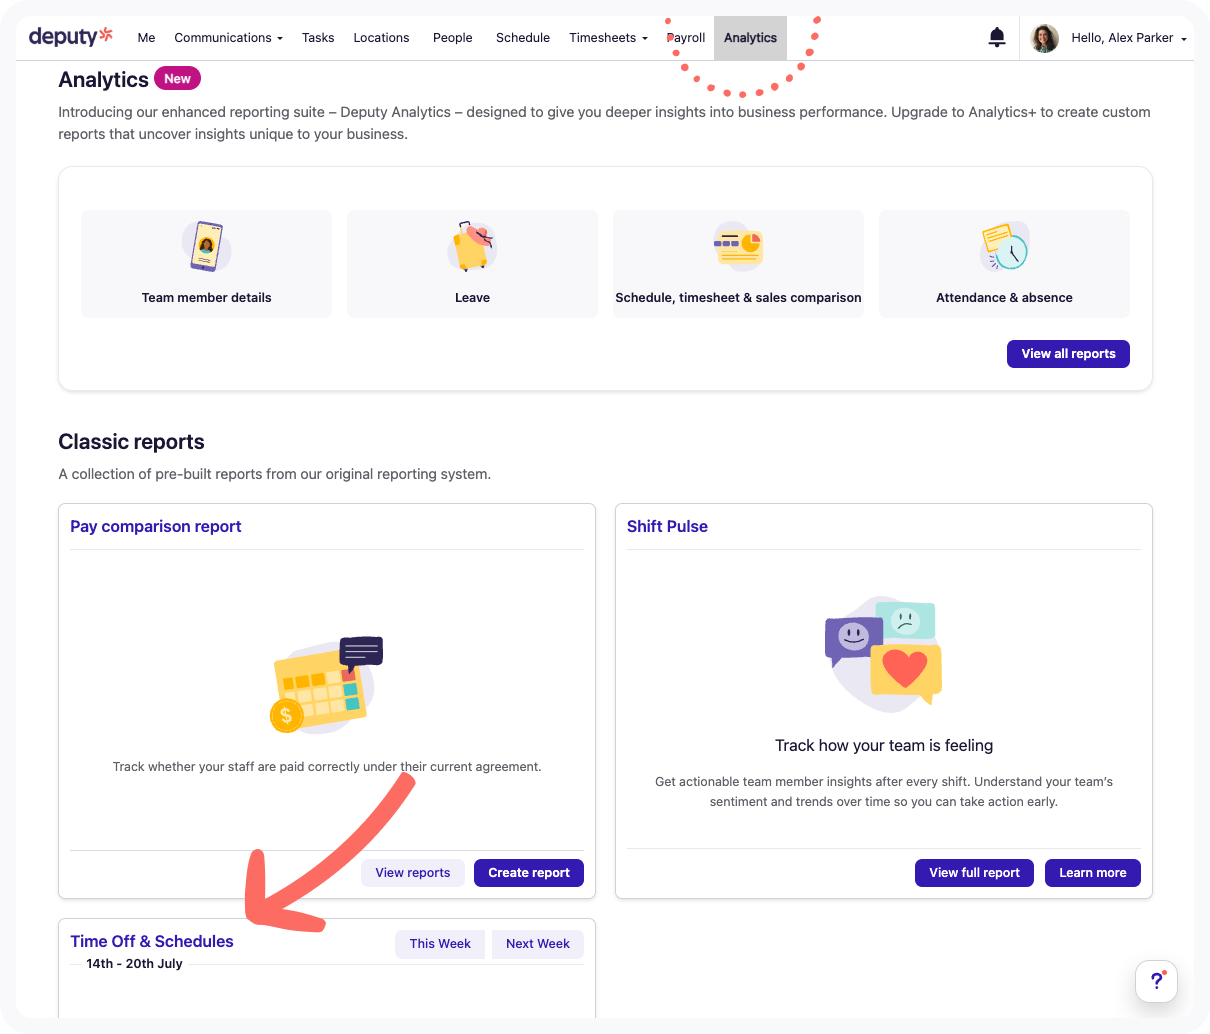Click View full report for Shift Pulse
This screenshot has width=1210, height=1034.
coord(974,873)
